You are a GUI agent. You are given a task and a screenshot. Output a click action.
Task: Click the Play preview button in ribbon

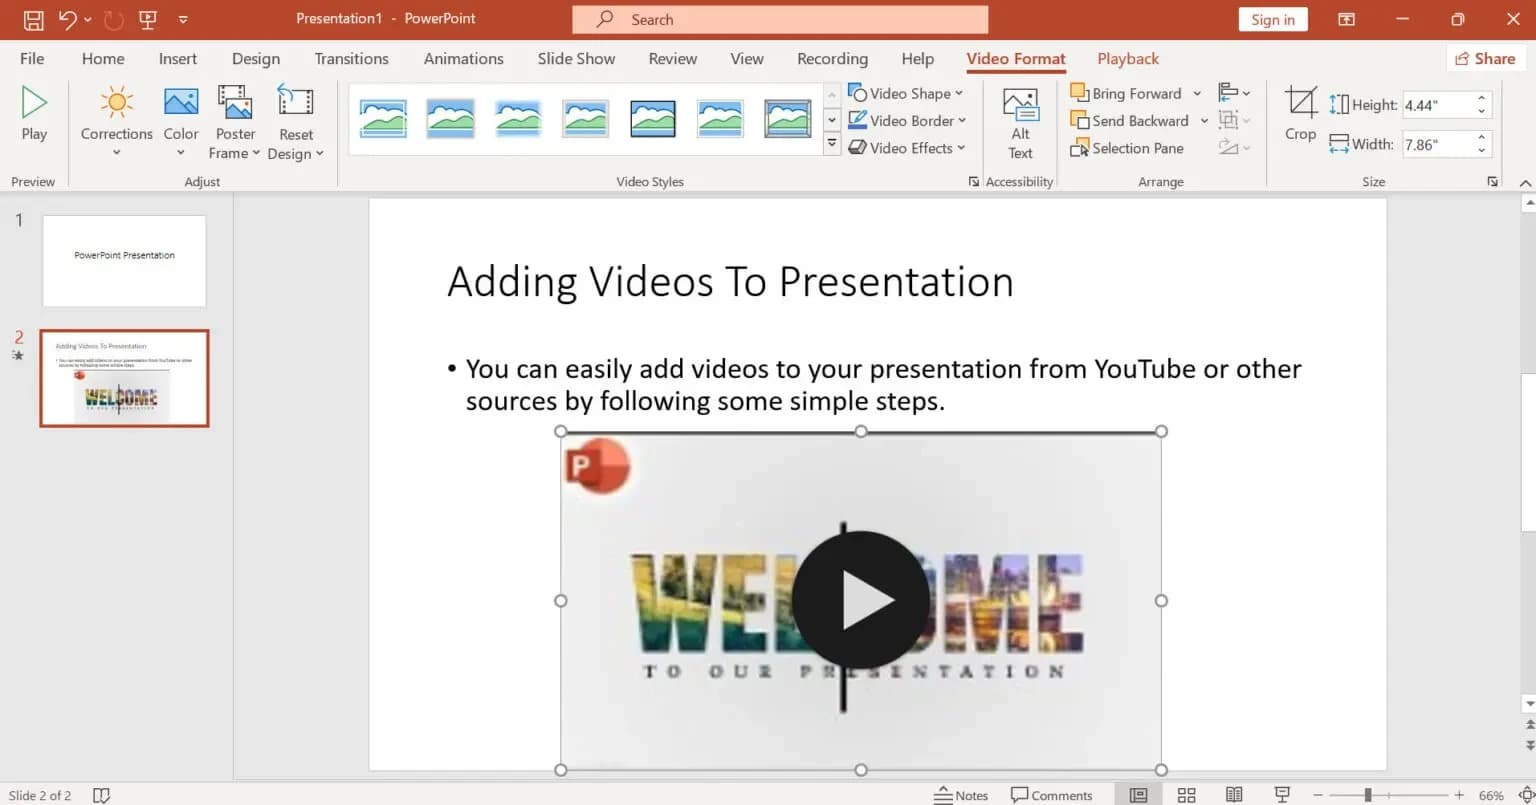[34, 113]
